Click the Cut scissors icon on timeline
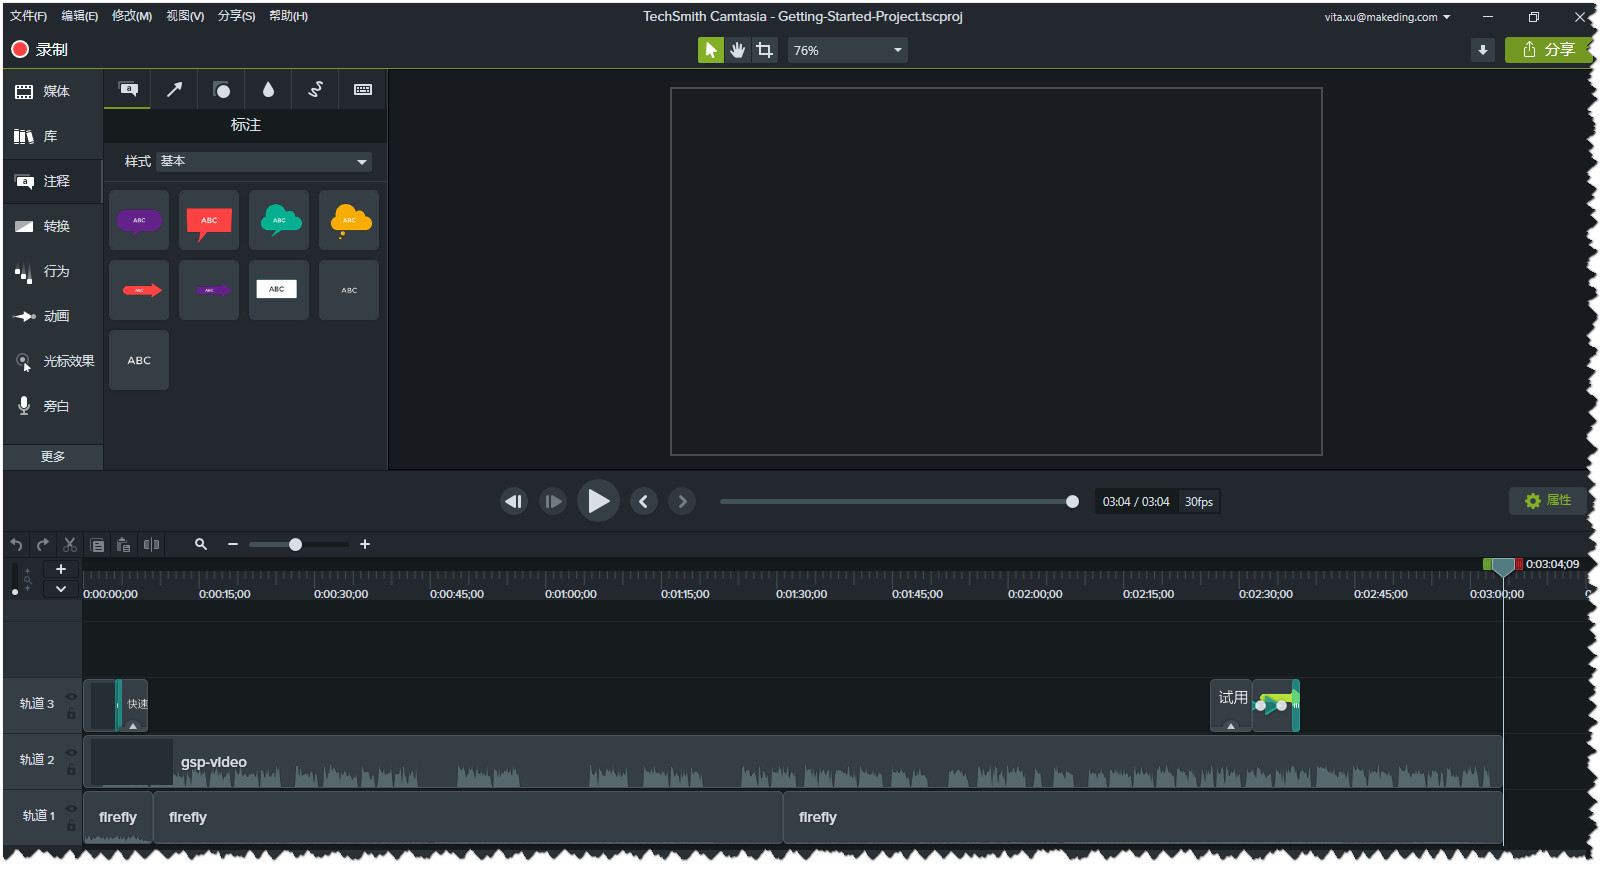Image resolution: width=1607 pixels, height=869 pixels. point(70,545)
